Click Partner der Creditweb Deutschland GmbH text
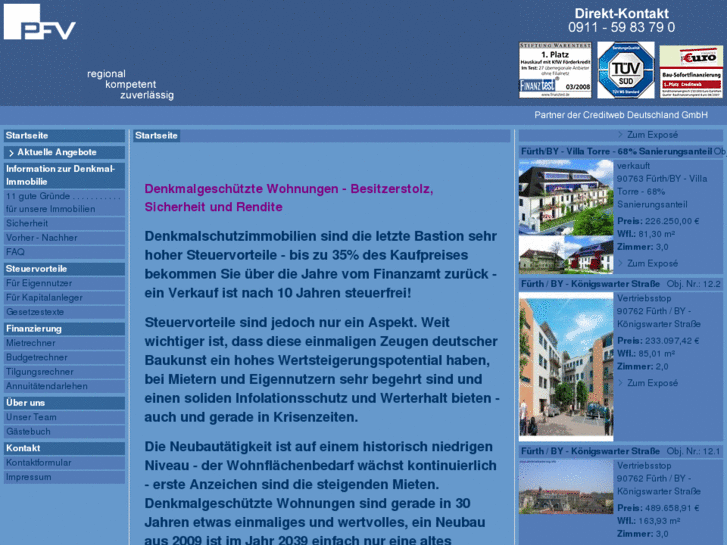Image resolution: width=727 pixels, height=545 pixels. click(x=621, y=115)
